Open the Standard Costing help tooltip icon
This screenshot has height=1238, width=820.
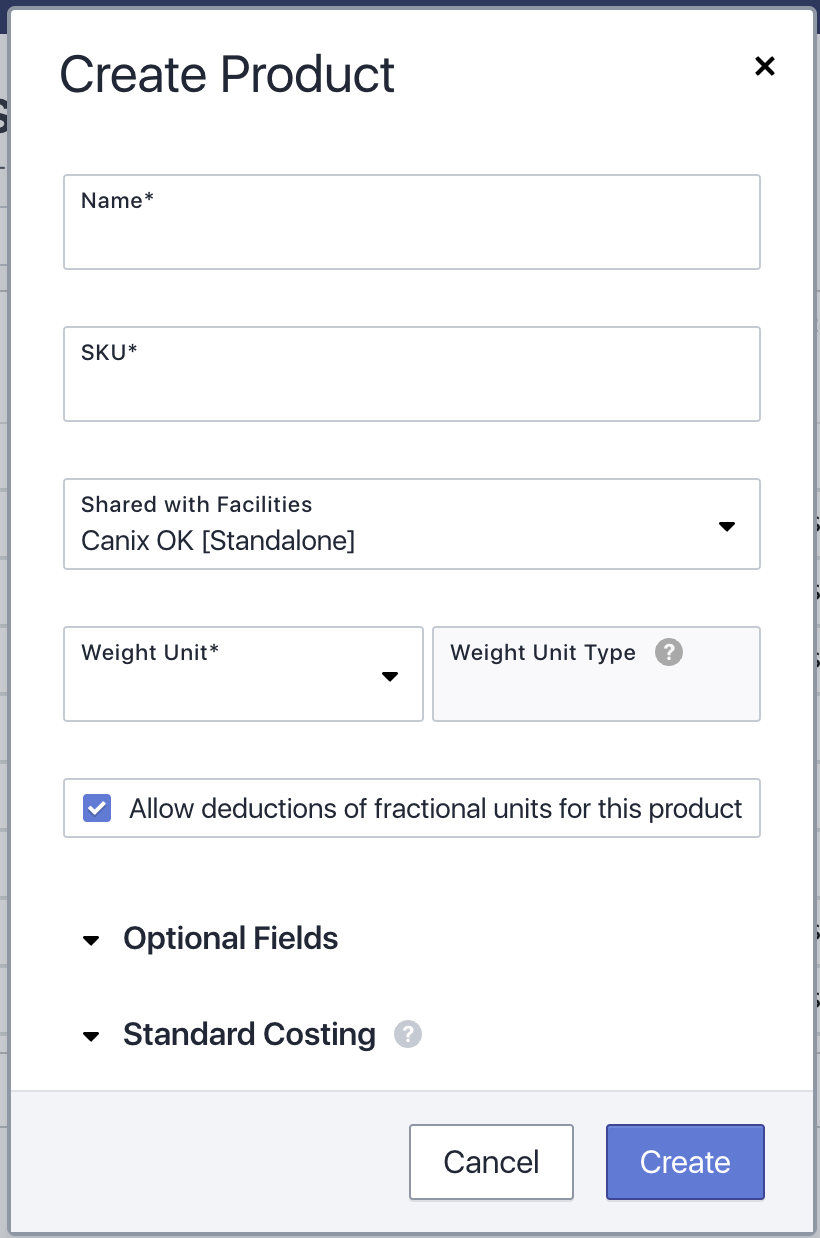pos(408,1034)
